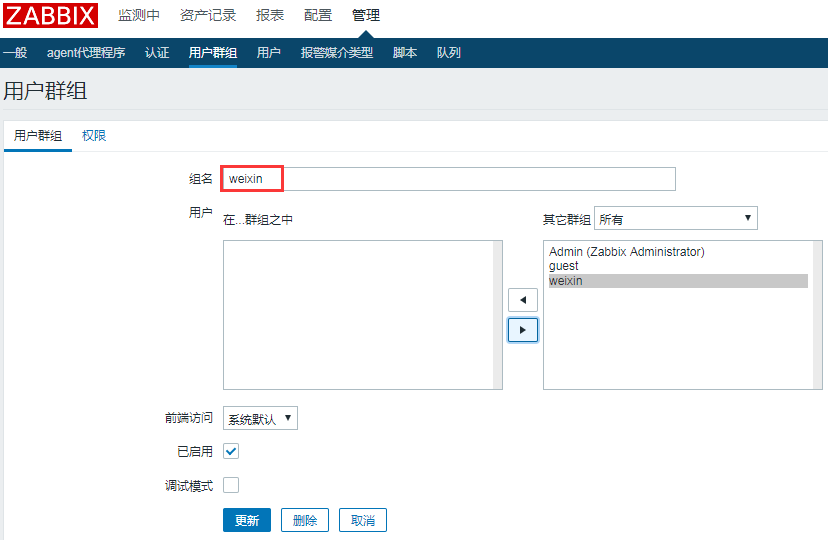Screen dimensions: 828x540
Task: Remove user from group with right arrow
Action: pos(523,330)
